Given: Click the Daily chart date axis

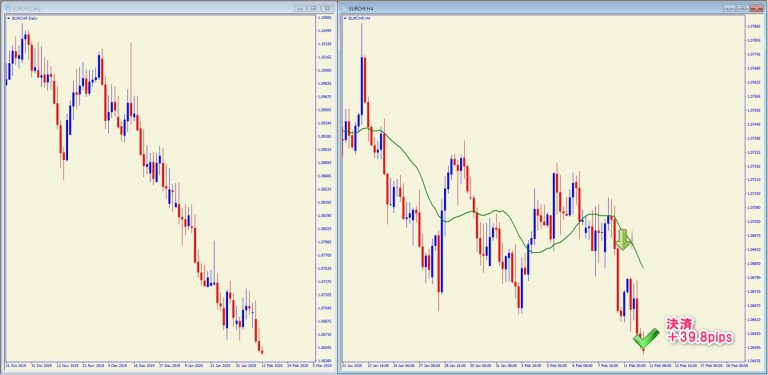Looking at the screenshot, I should pos(159,366).
